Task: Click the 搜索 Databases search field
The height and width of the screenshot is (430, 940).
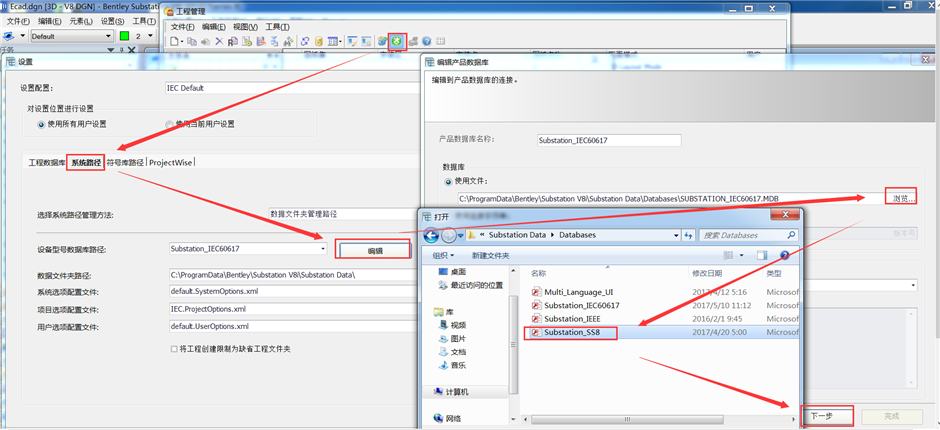Action: [x=748, y=235]
